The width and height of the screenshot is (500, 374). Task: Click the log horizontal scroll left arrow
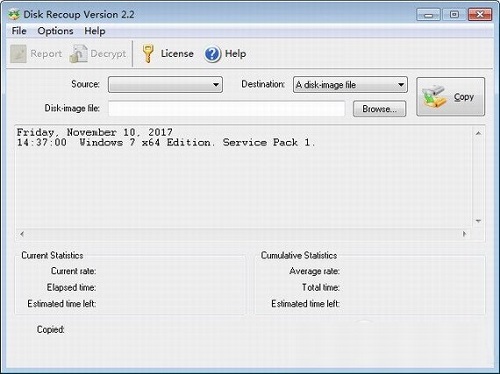click(22, 234)
